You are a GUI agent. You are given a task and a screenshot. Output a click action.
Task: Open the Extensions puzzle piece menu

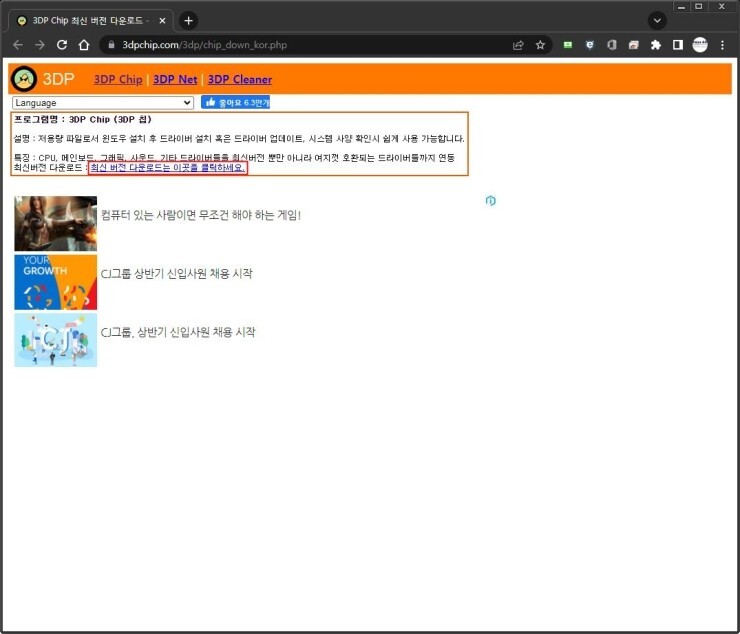pyautogui.click(x=656, y=45)
